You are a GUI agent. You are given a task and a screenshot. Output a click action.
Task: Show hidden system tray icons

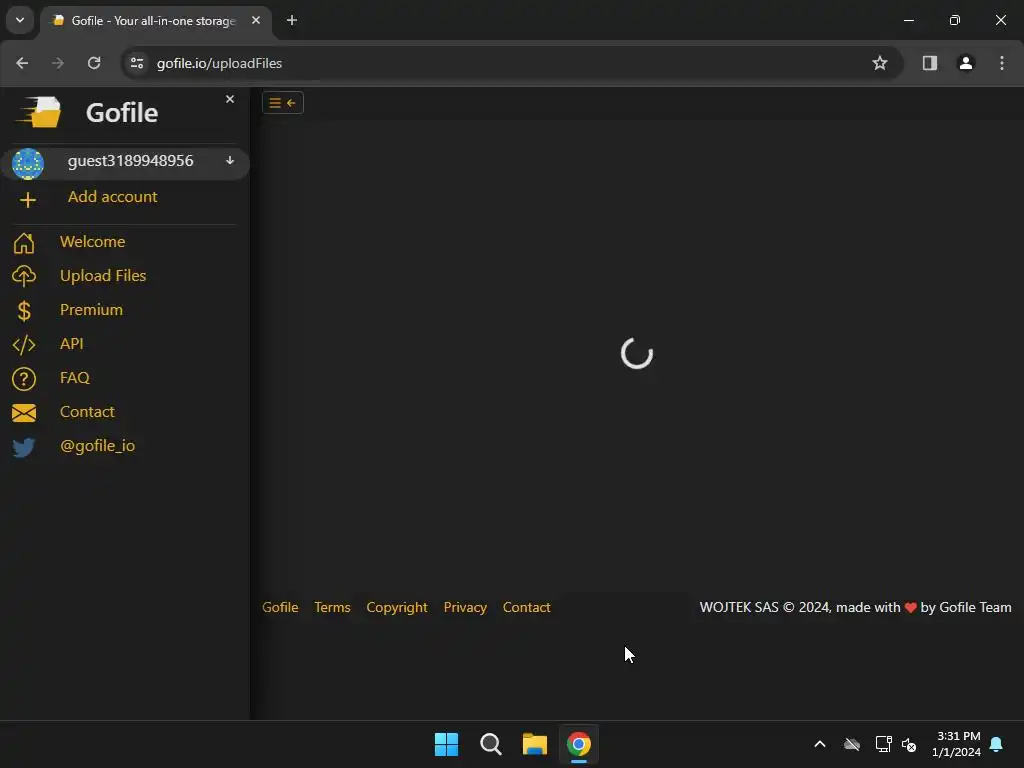tap(820, 744)
